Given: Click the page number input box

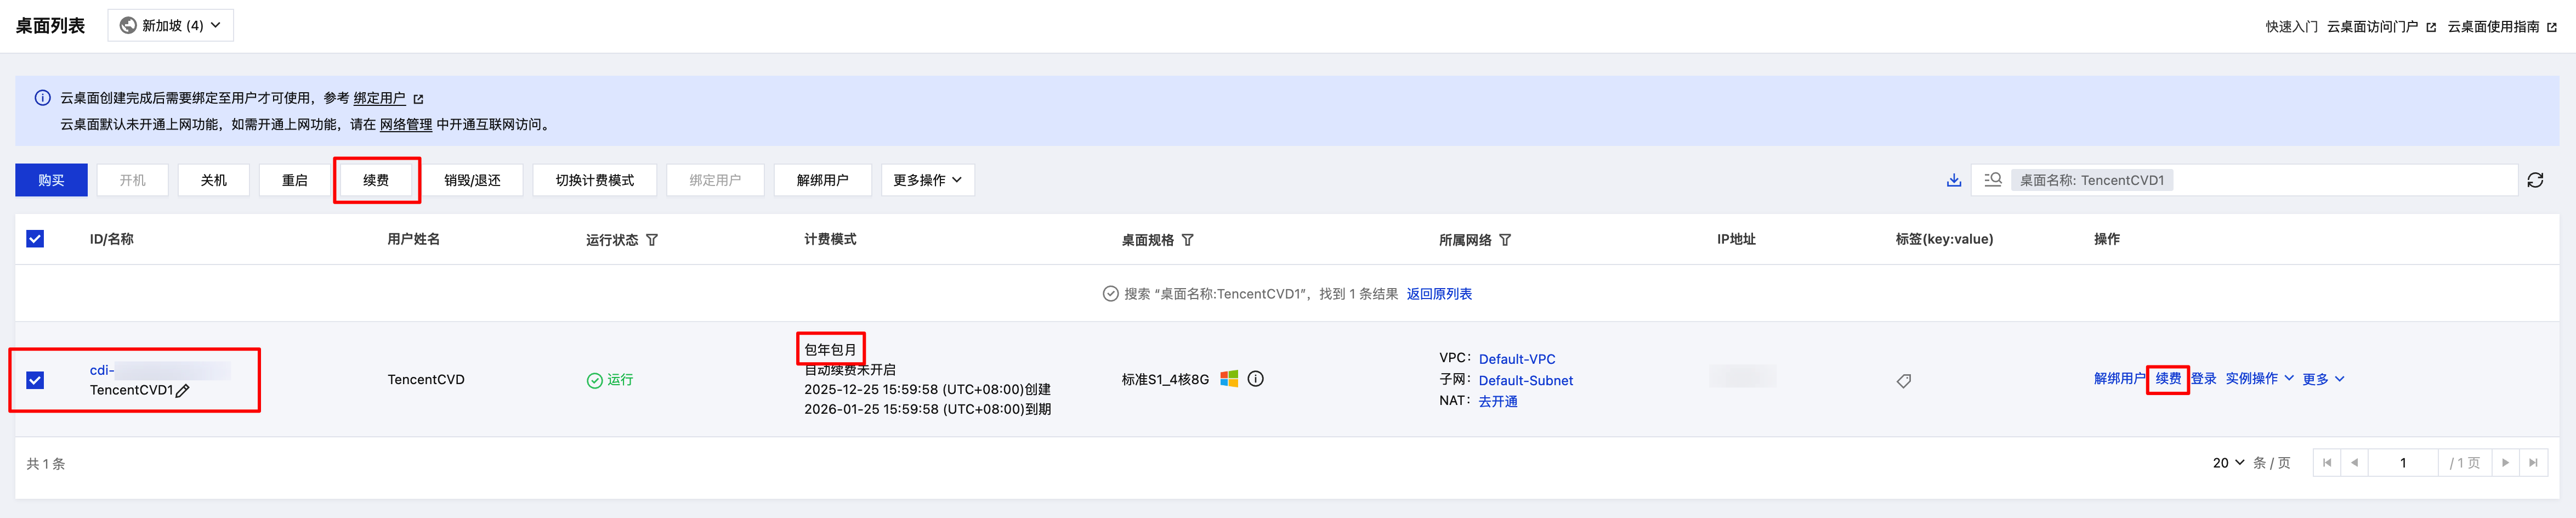Looking at the screenshot, I should 2402,463.
